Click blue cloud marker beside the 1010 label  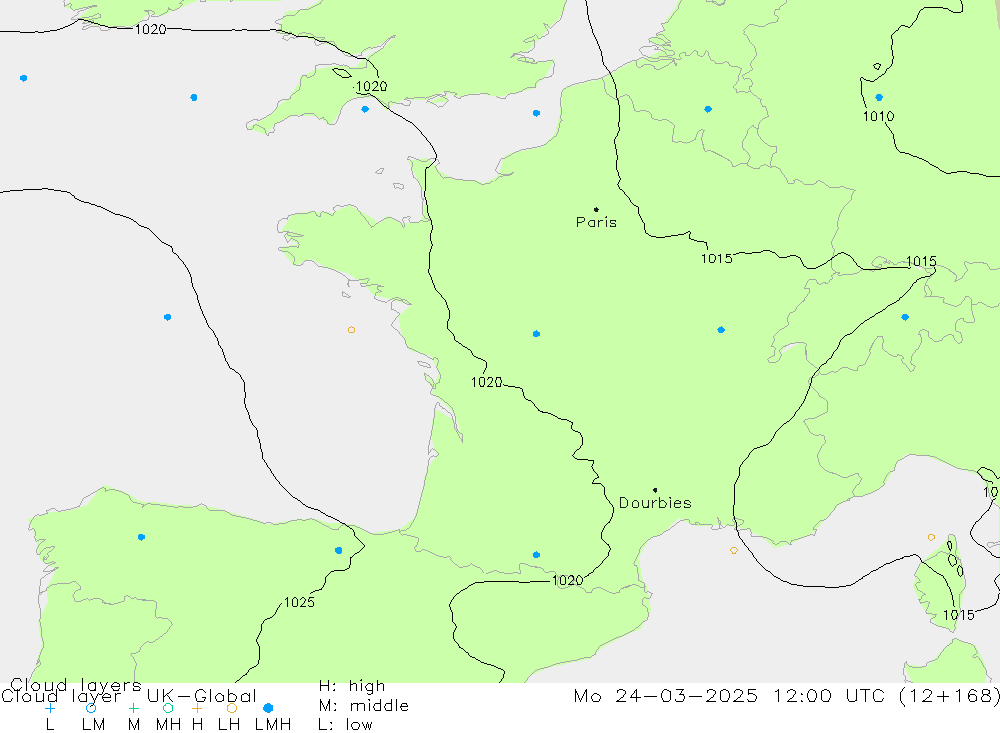tap(879, 98)
